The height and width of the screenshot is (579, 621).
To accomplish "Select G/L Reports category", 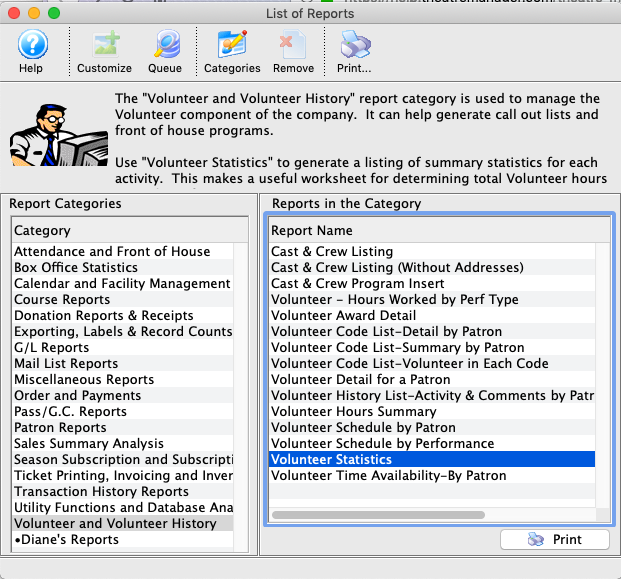I will [x=123, y=347].
